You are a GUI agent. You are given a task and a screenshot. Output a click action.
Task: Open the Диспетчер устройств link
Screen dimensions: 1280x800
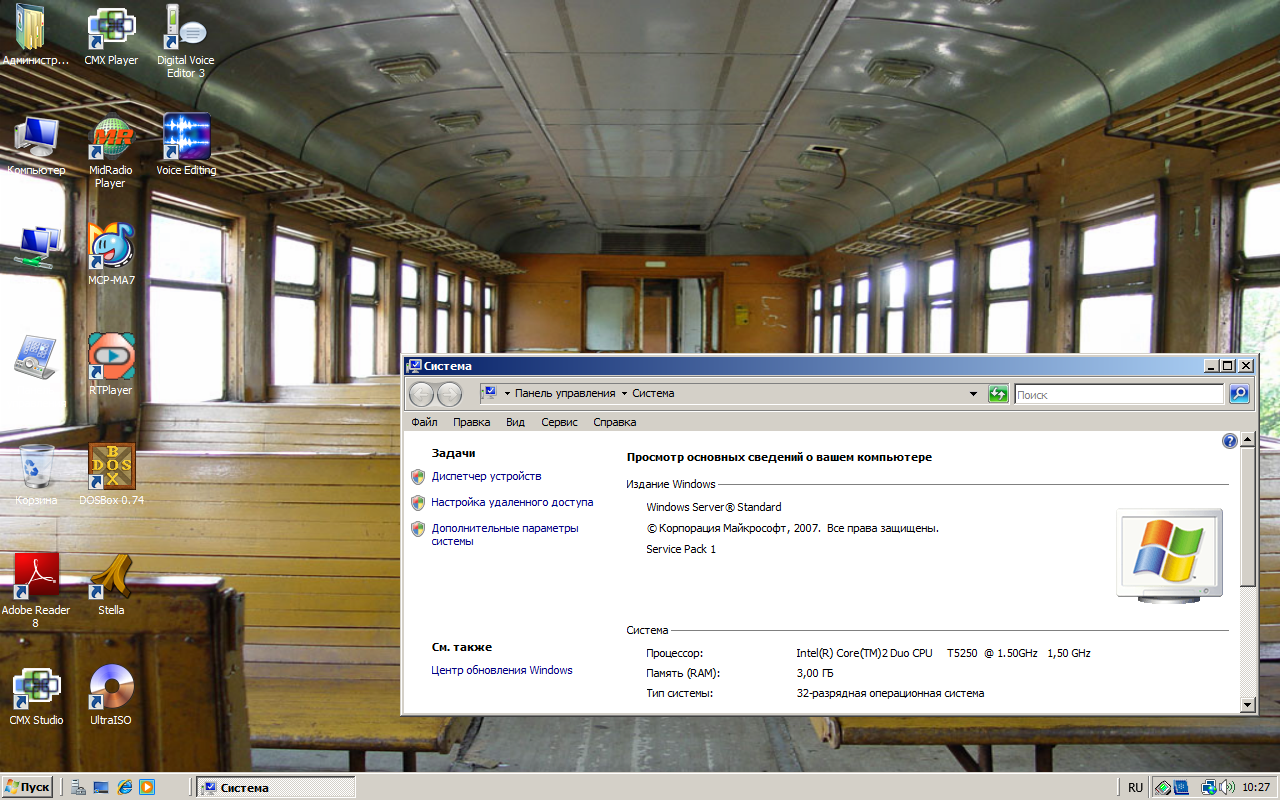click(x=486, y=476)
